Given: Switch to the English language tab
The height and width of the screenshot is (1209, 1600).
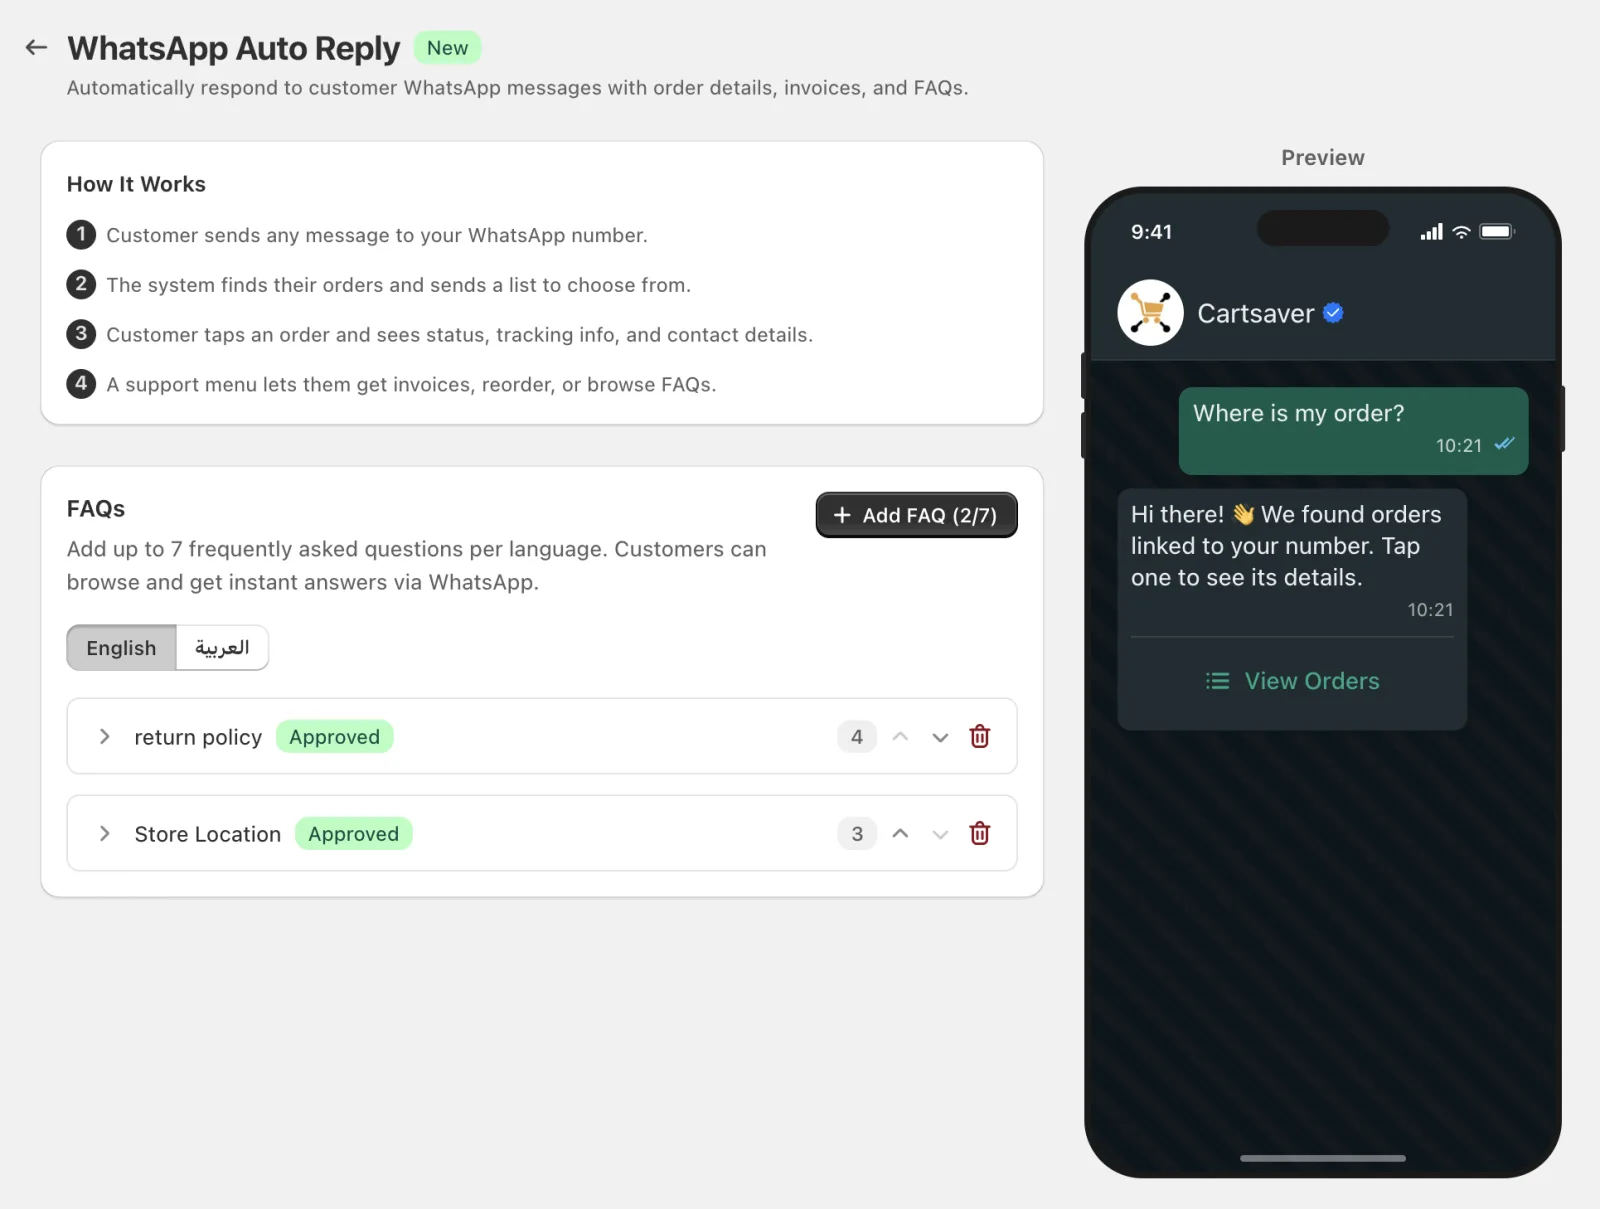Looking at the screenshot, I should point(121,648).
